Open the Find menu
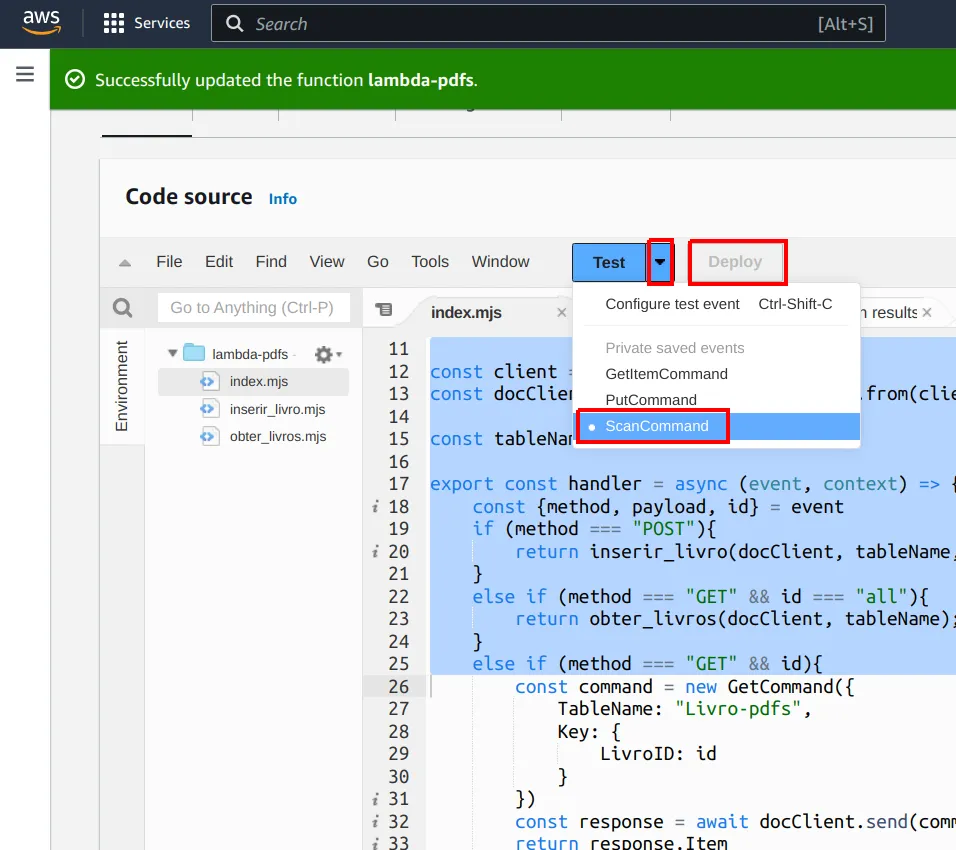The width and height of the screenshot is (956, 850). pyautogui.click(x=271, y=262)
